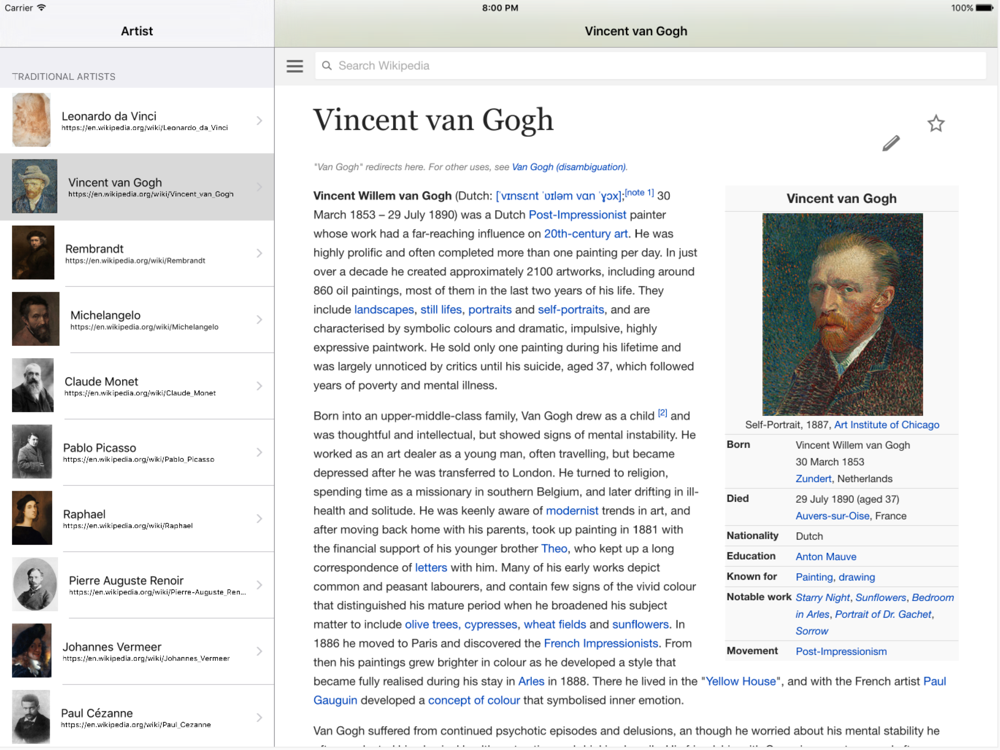Select Claude Monet photo thumbnail
Screen dimensions: 1000x750
33,385
